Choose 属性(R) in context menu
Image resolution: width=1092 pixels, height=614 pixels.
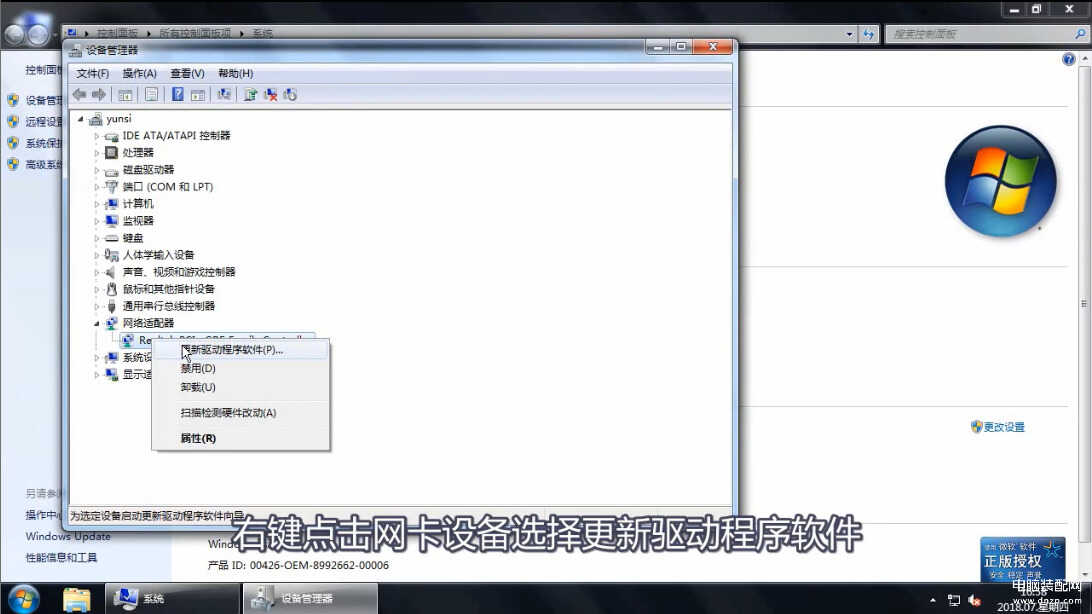[x=240, y=439]
